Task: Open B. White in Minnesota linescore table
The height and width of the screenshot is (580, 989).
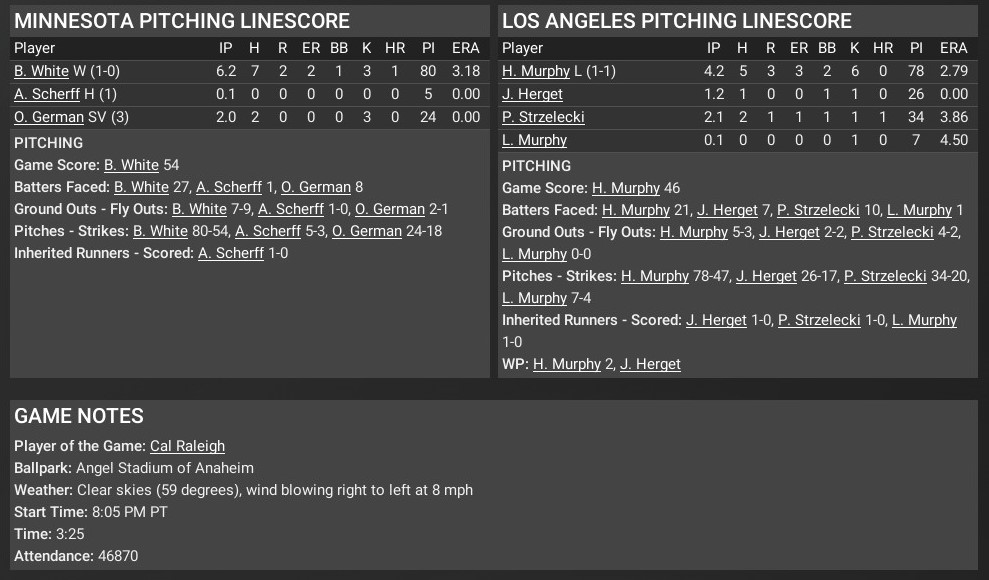Action: tap(41, 71)
